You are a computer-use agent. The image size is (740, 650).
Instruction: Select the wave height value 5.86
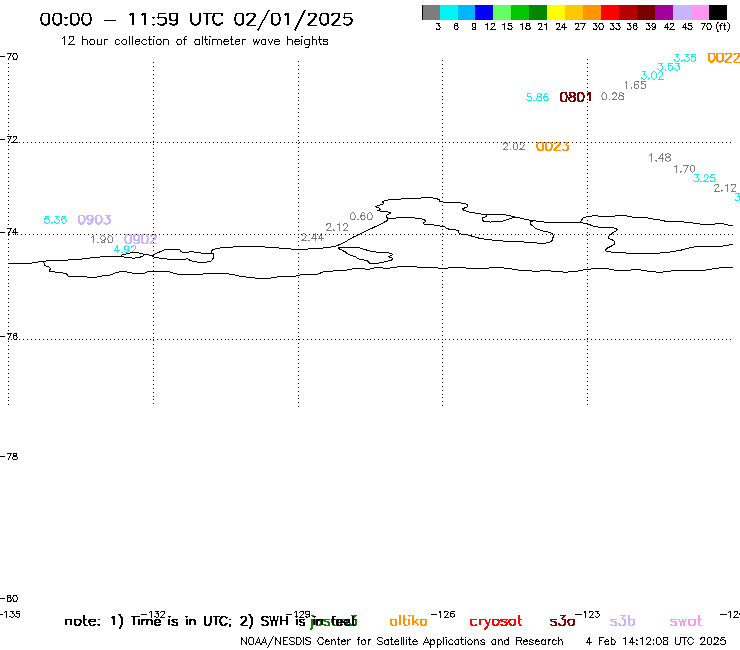point(538,97)
